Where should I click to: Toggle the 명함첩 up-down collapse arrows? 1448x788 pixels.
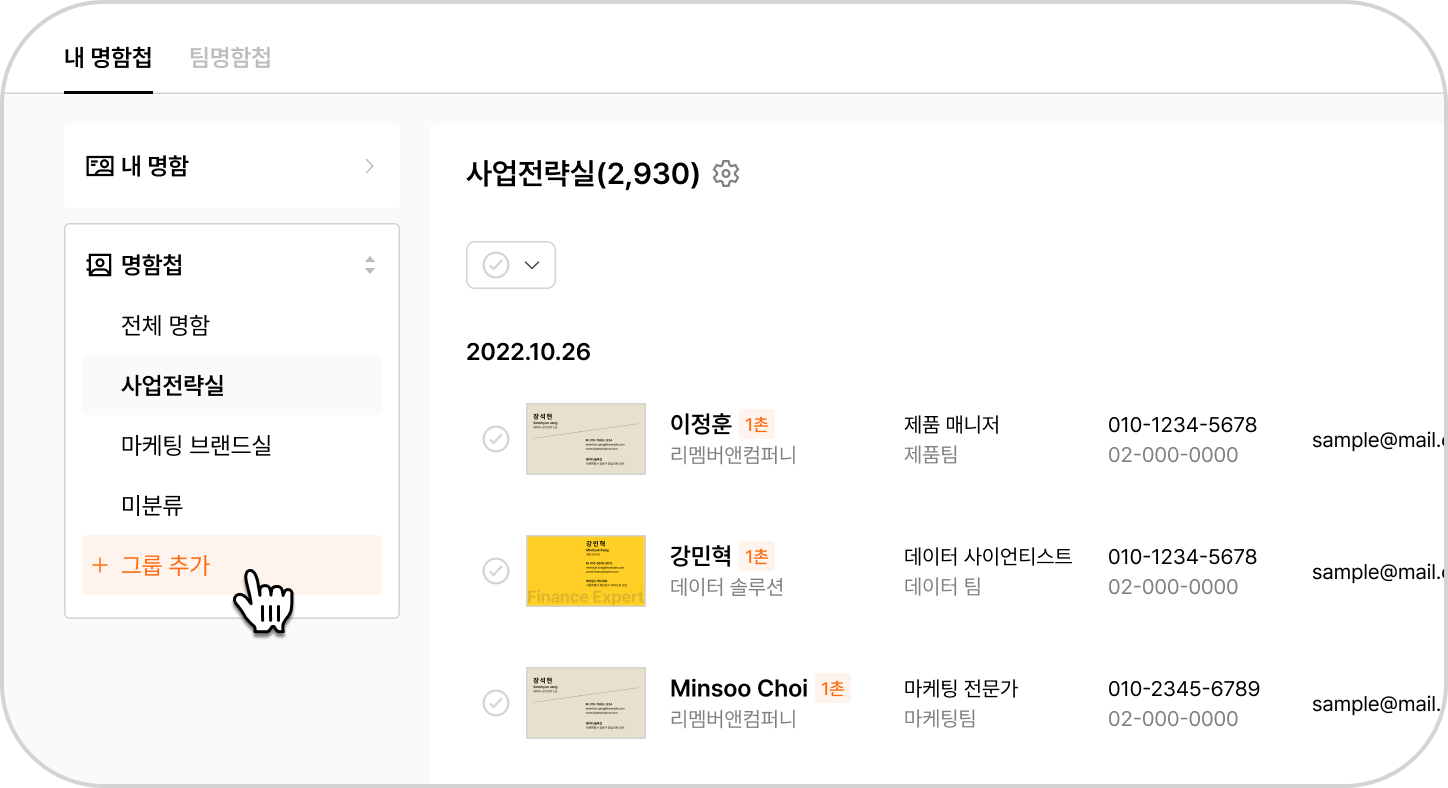point(370,265)
